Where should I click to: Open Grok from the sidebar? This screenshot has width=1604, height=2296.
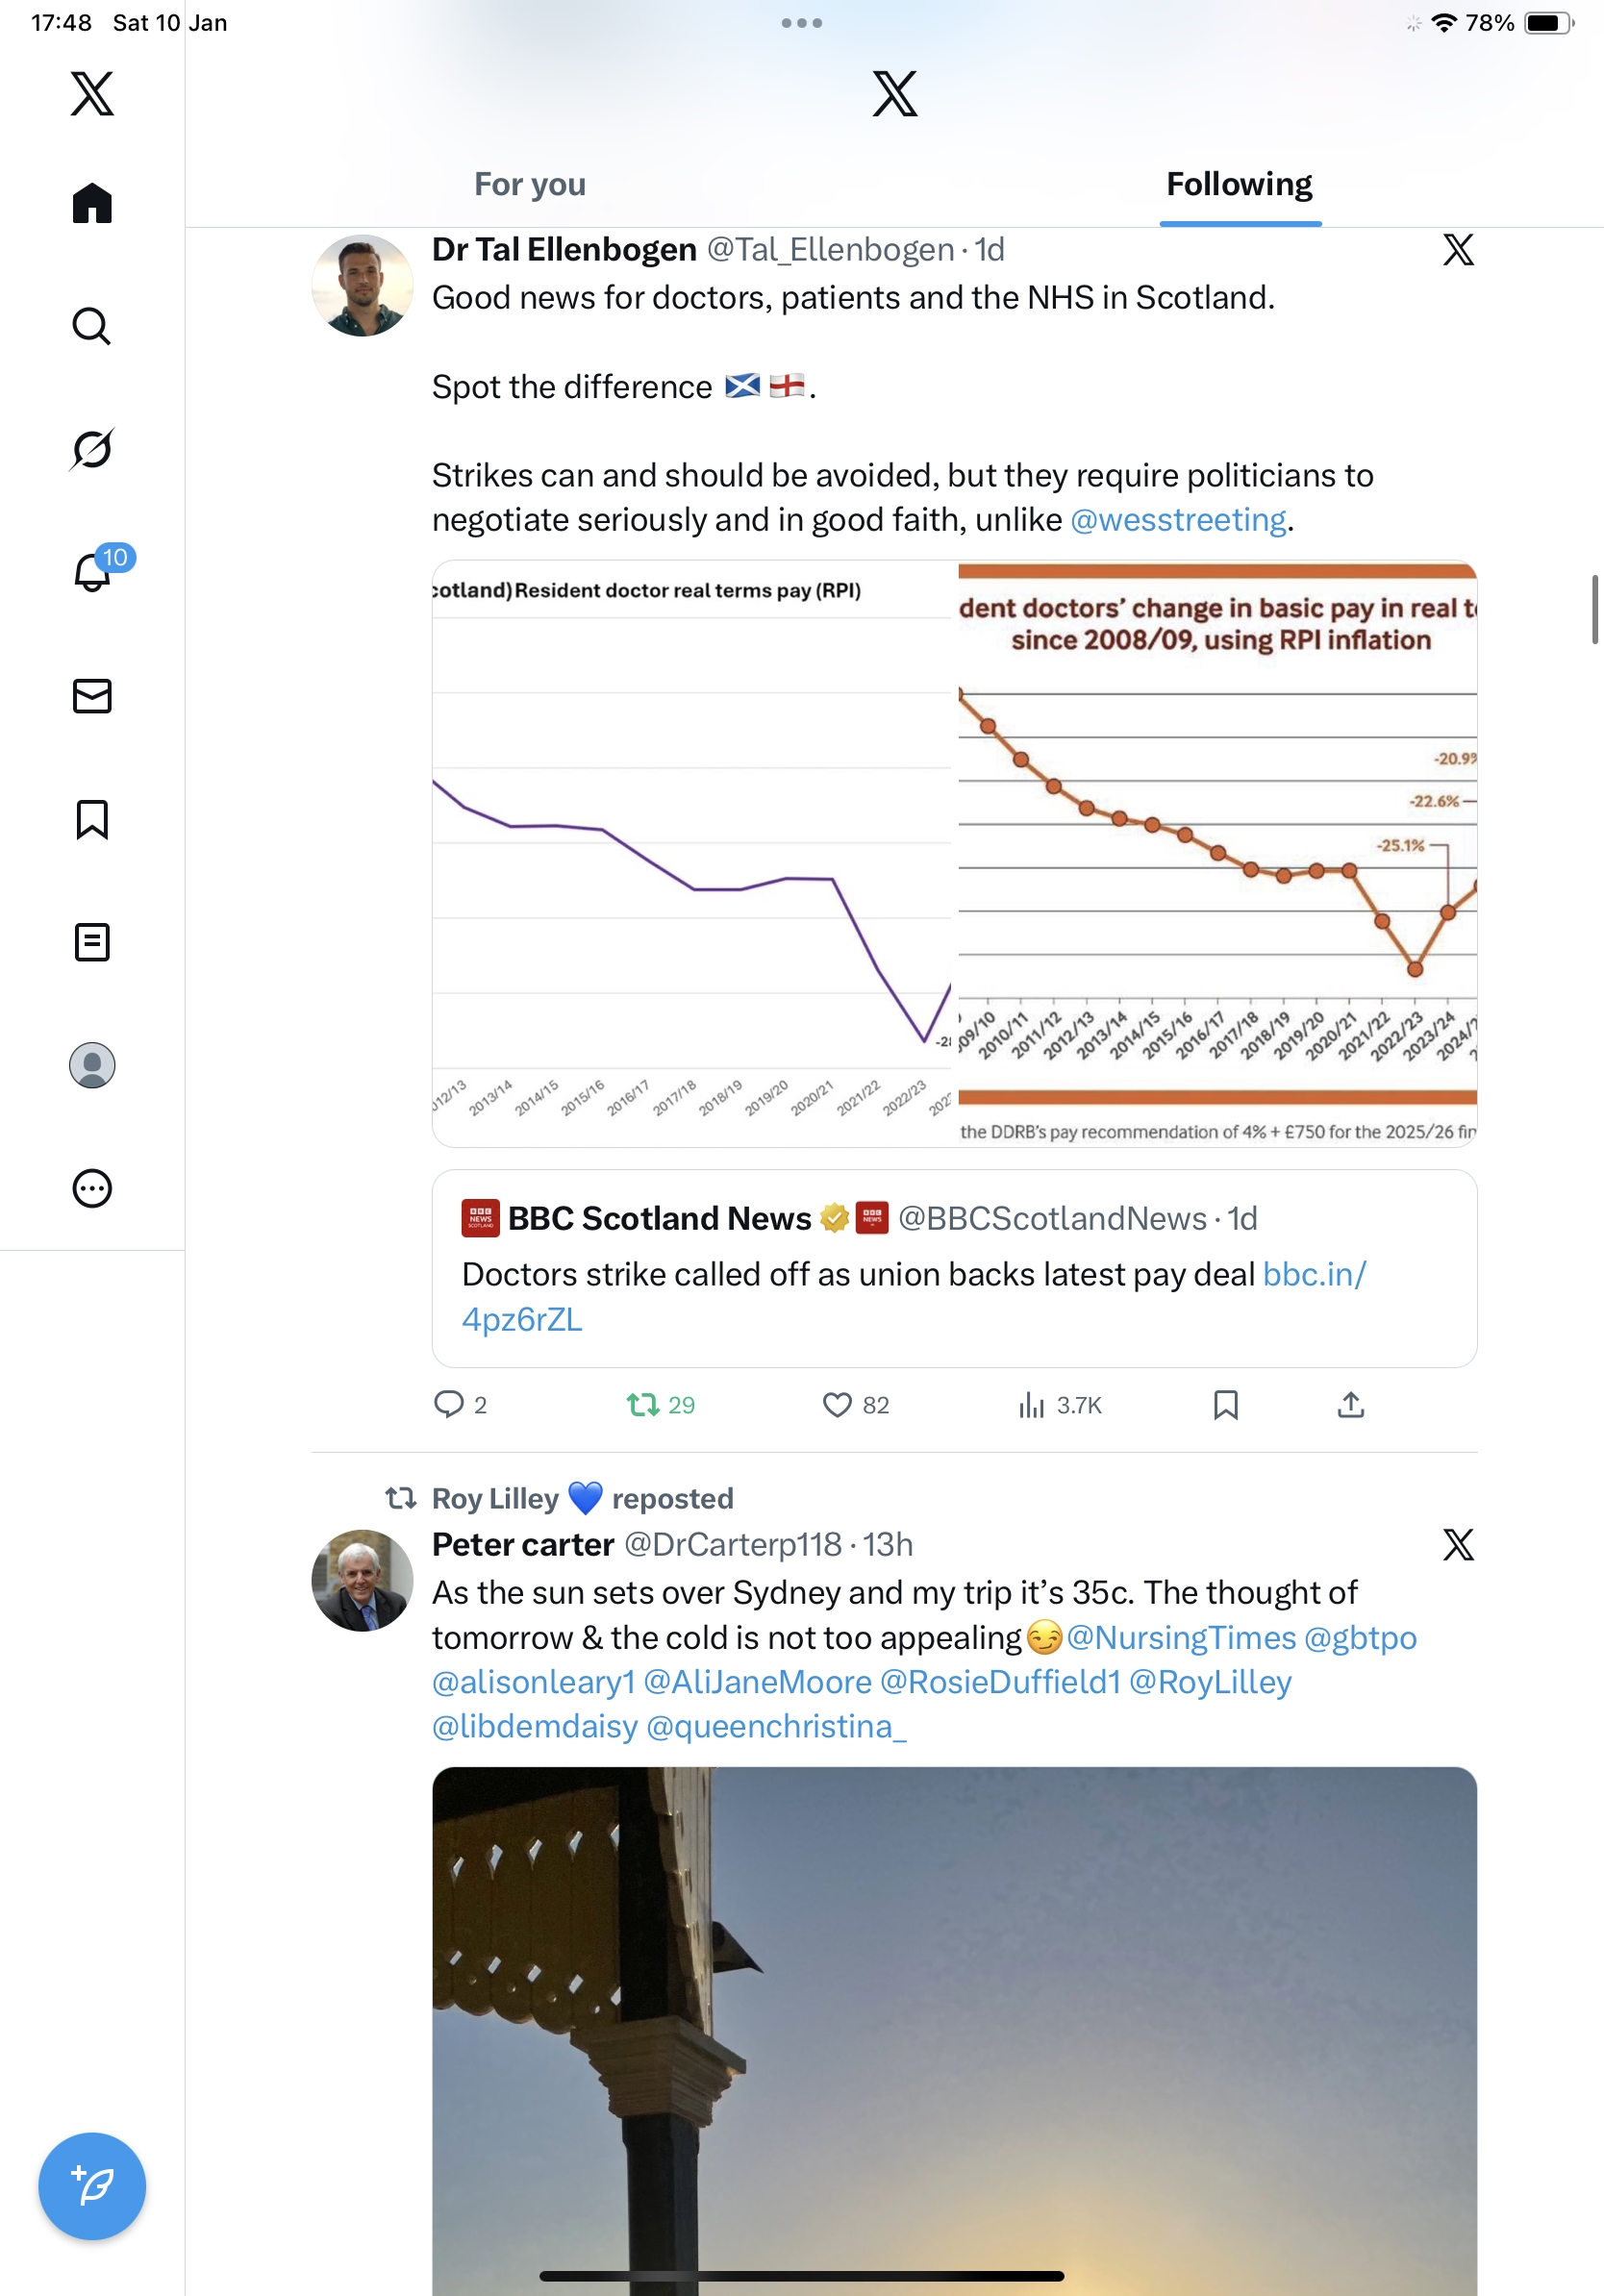(x=92, y=449)
